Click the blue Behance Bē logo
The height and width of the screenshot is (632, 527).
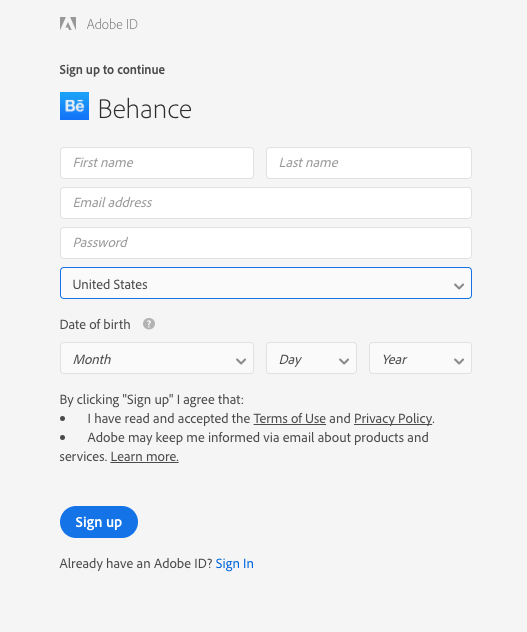pos(74,106)
